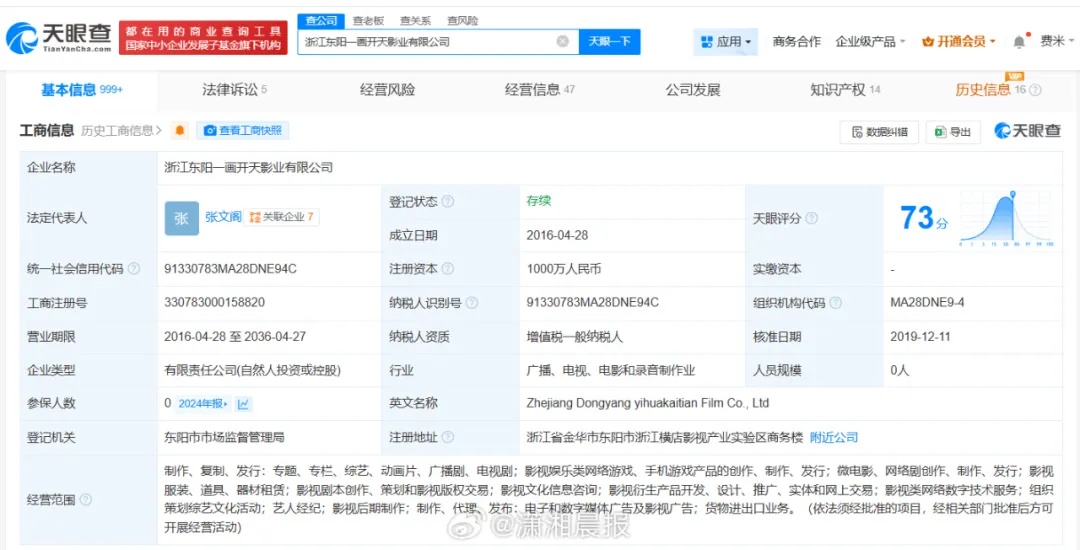Open the 企业级产品 dropdown

[870, 42]
